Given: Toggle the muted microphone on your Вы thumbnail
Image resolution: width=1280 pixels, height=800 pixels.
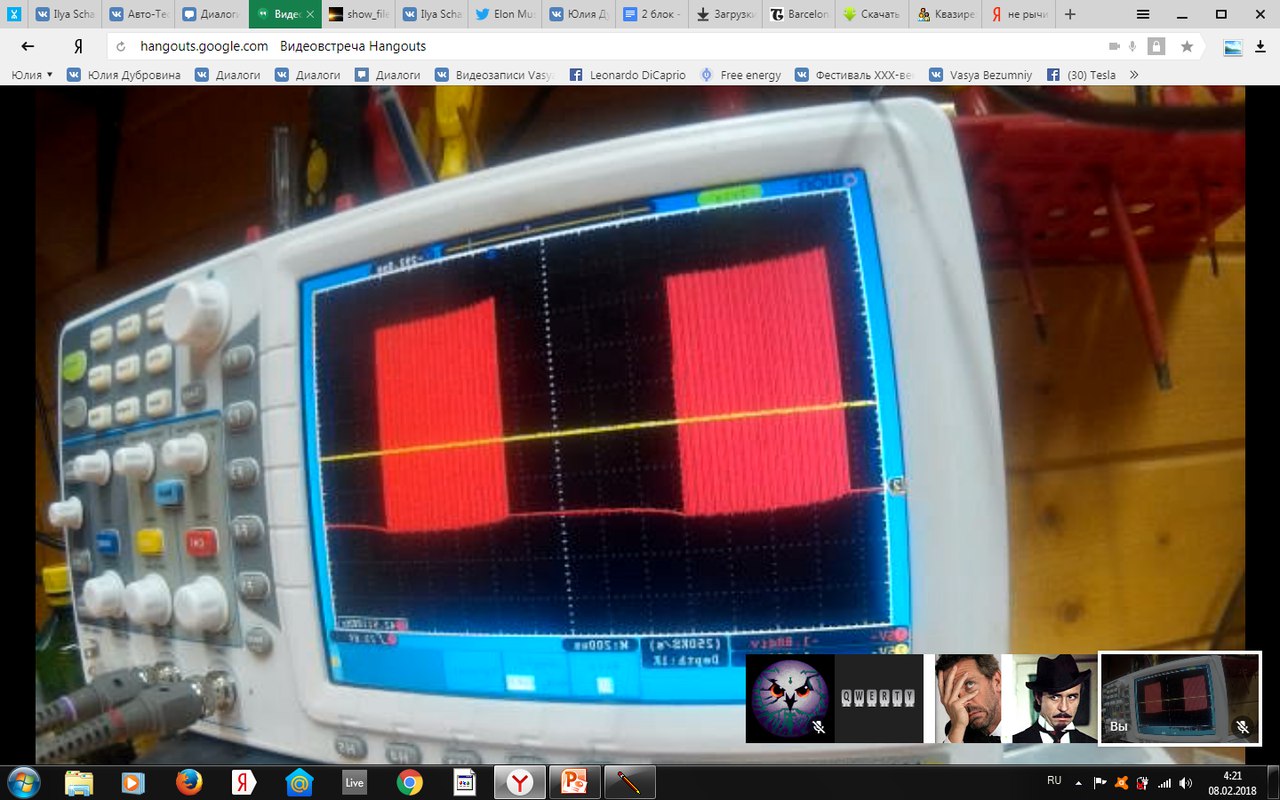Looking at the screenshot, I should click(x=1242, y=727).
